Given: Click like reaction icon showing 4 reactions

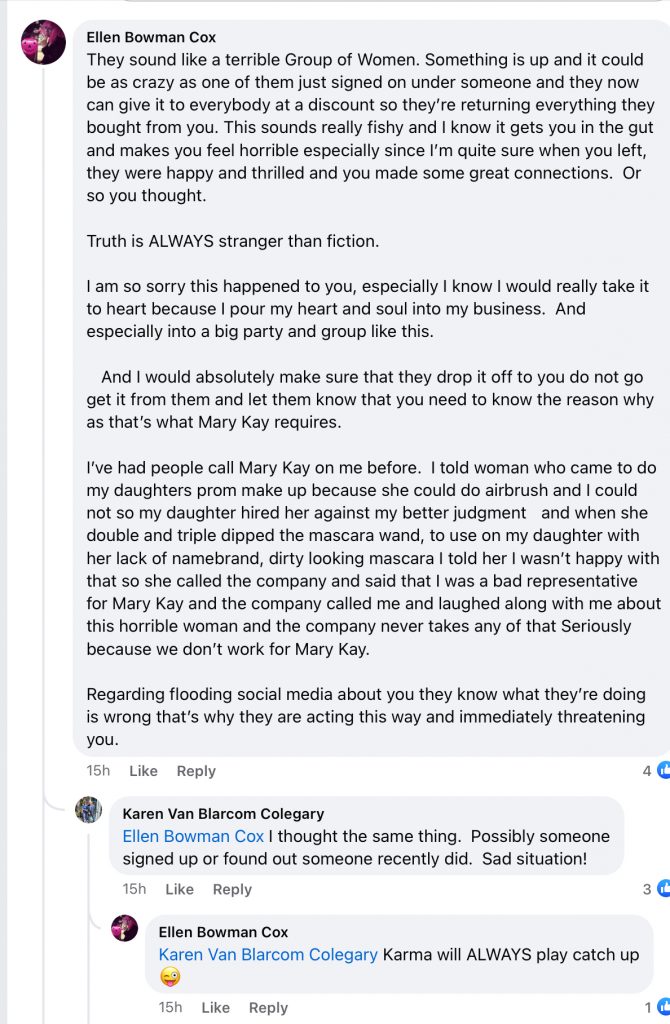Looking at the screenshot, I should tap(663, 771).
